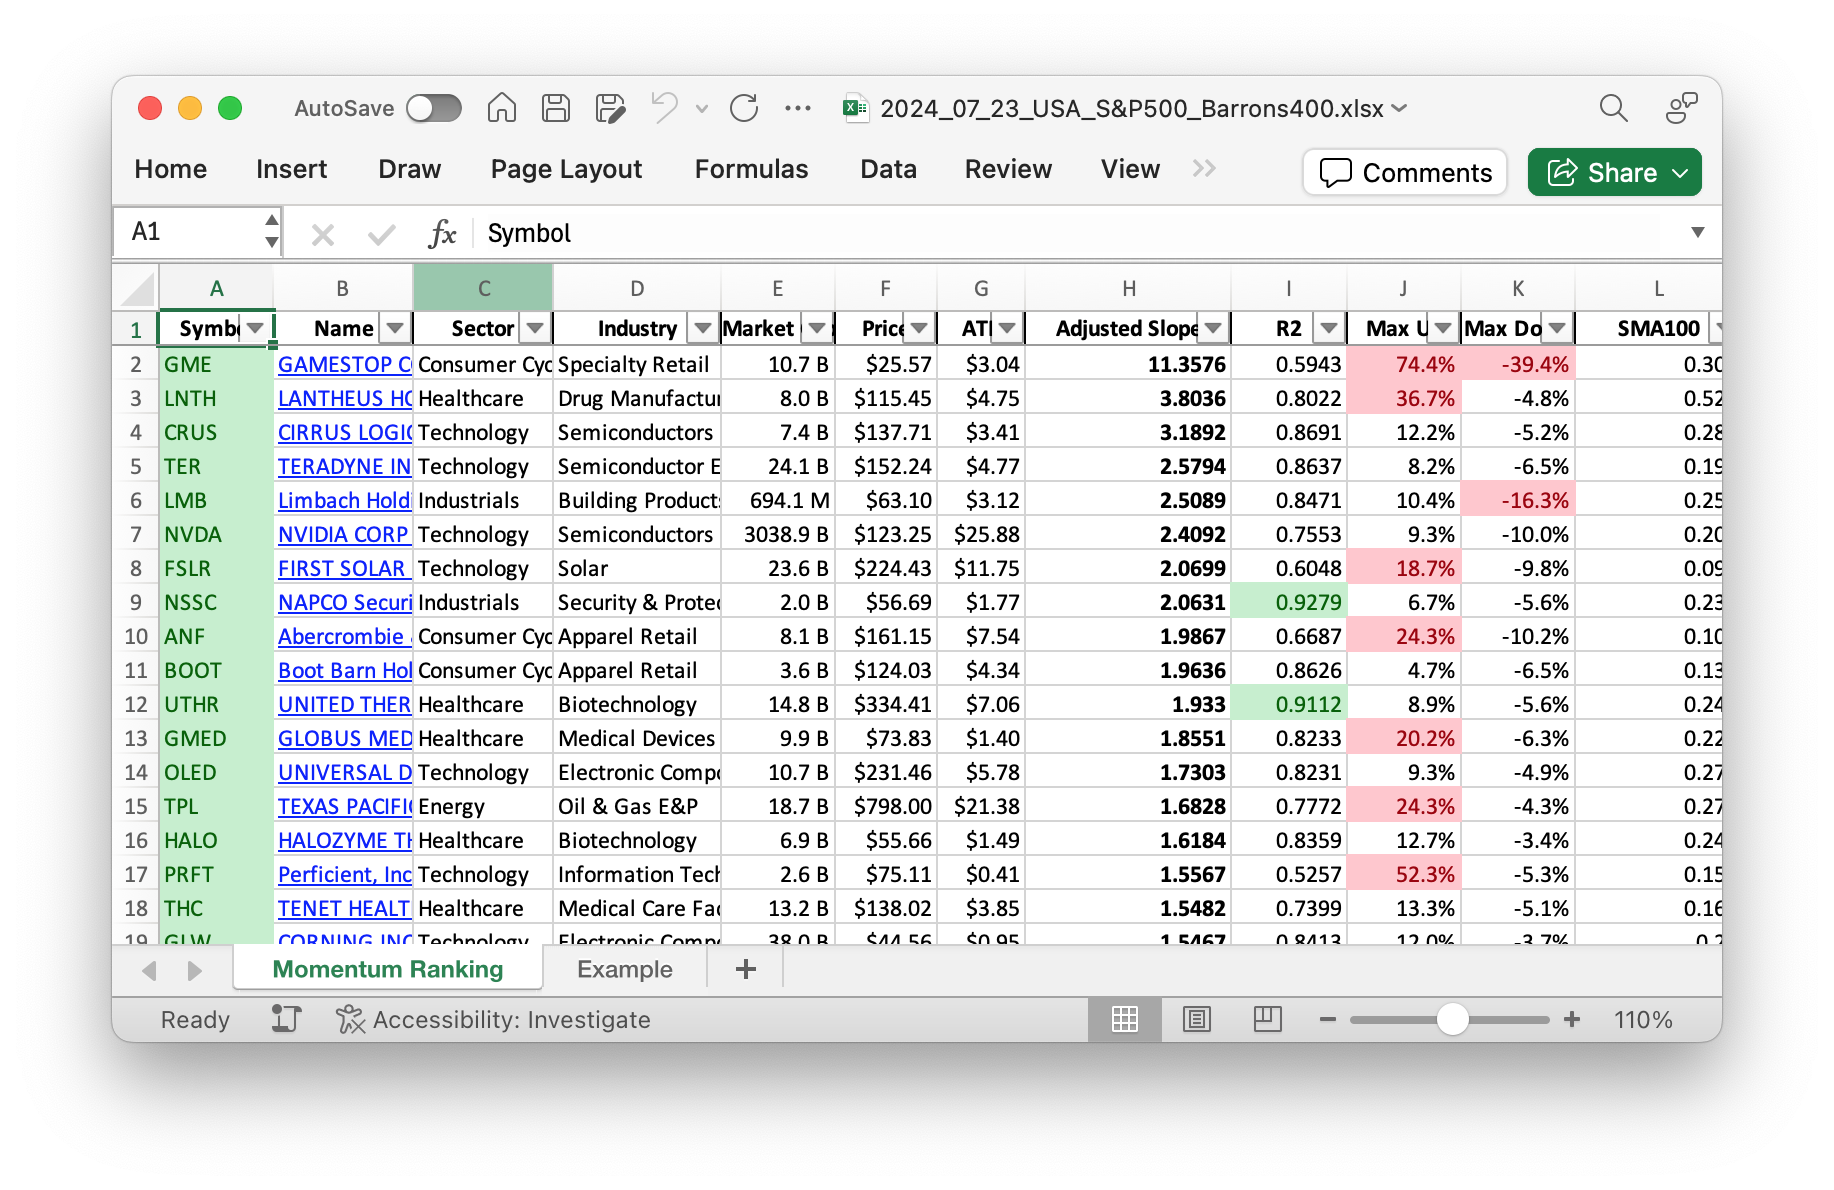The width and height of the screenshot is (1834, 1190).
Task: Toggle the AutoSave switch
Action: (x=434, y=108)
